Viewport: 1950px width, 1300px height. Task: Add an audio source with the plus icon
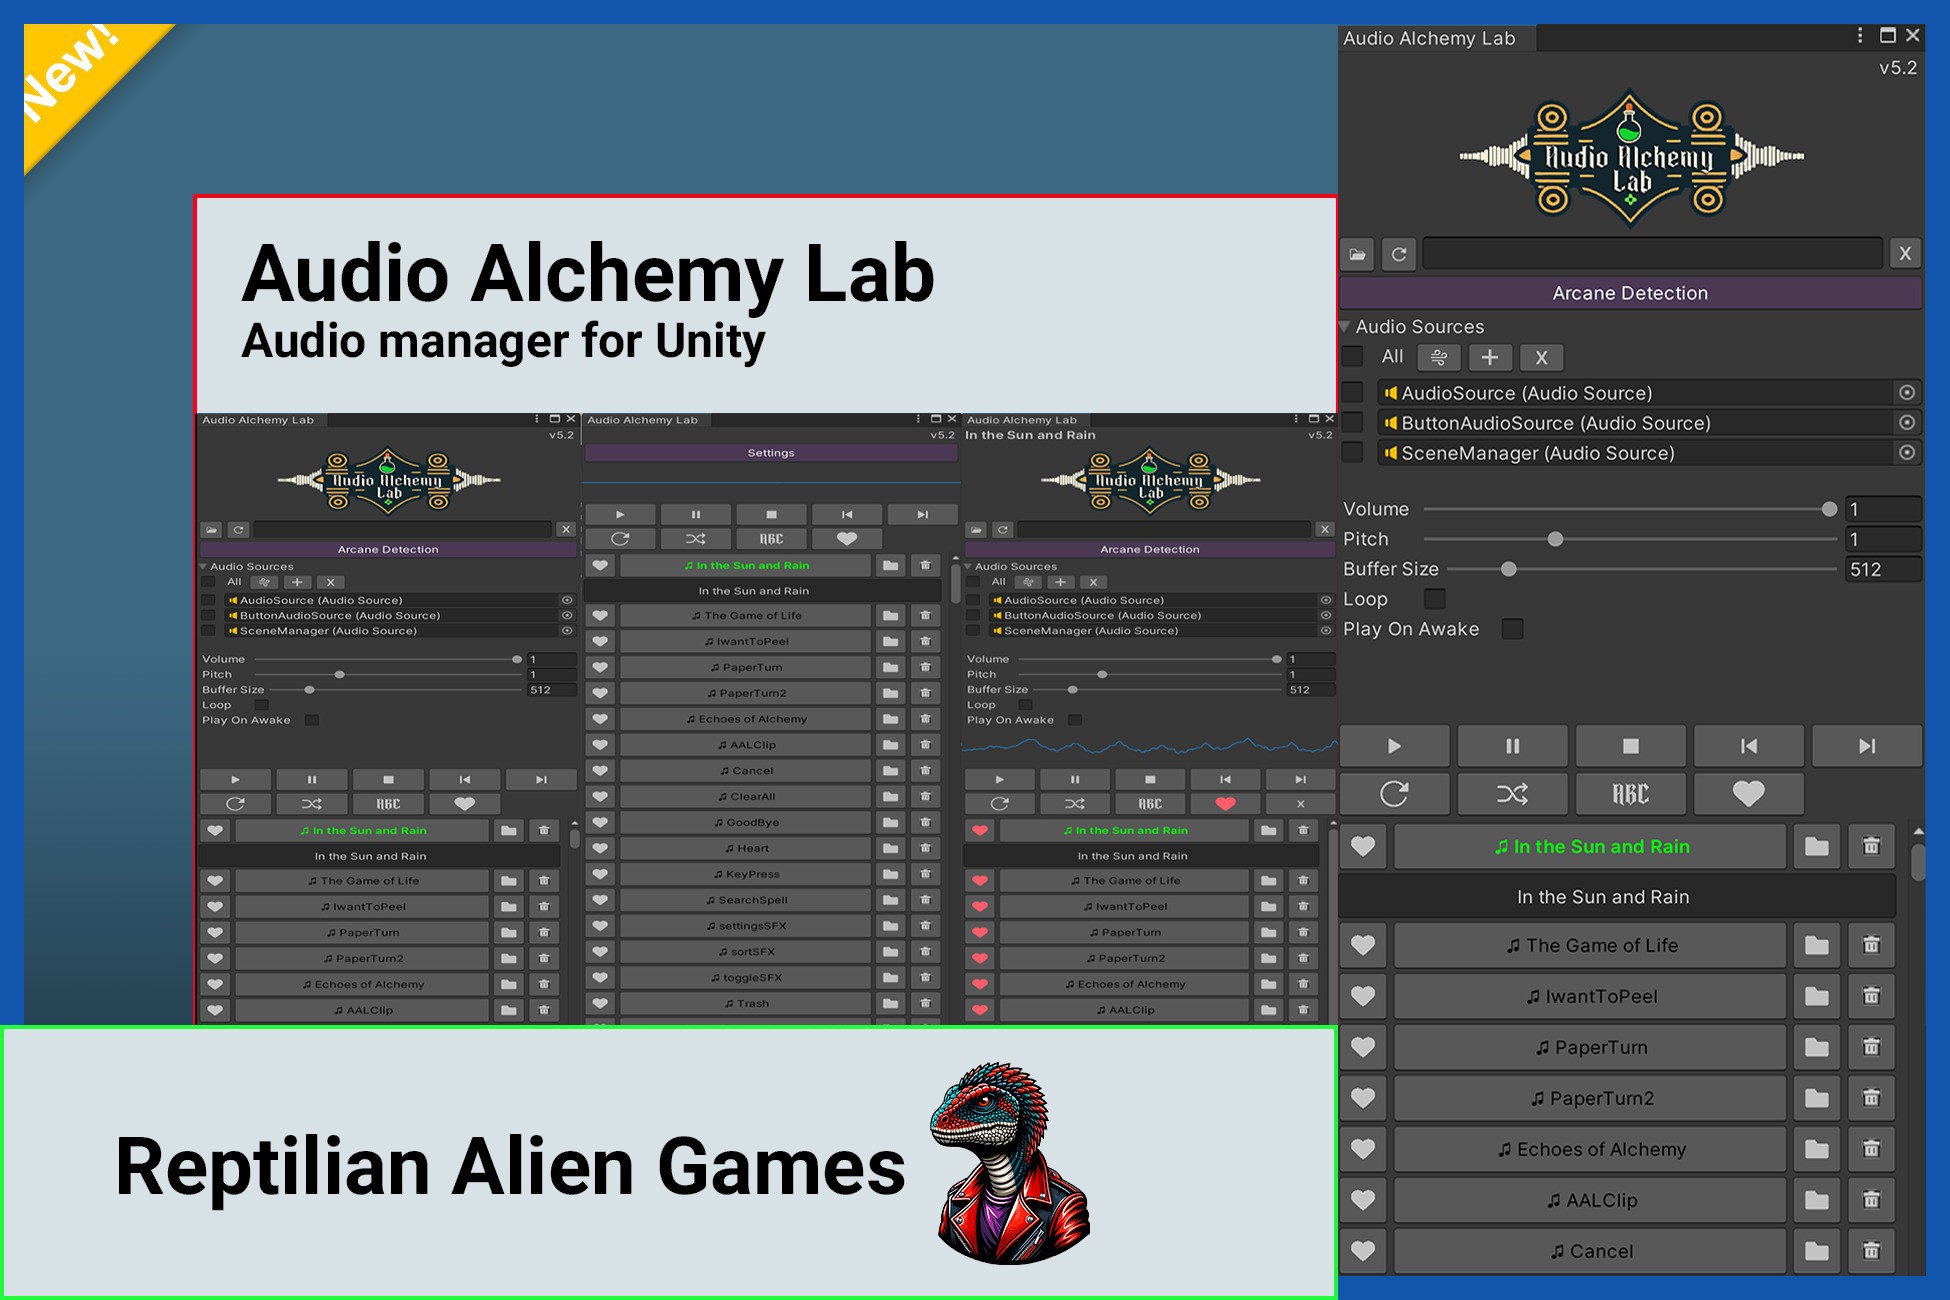[1490, 357]
